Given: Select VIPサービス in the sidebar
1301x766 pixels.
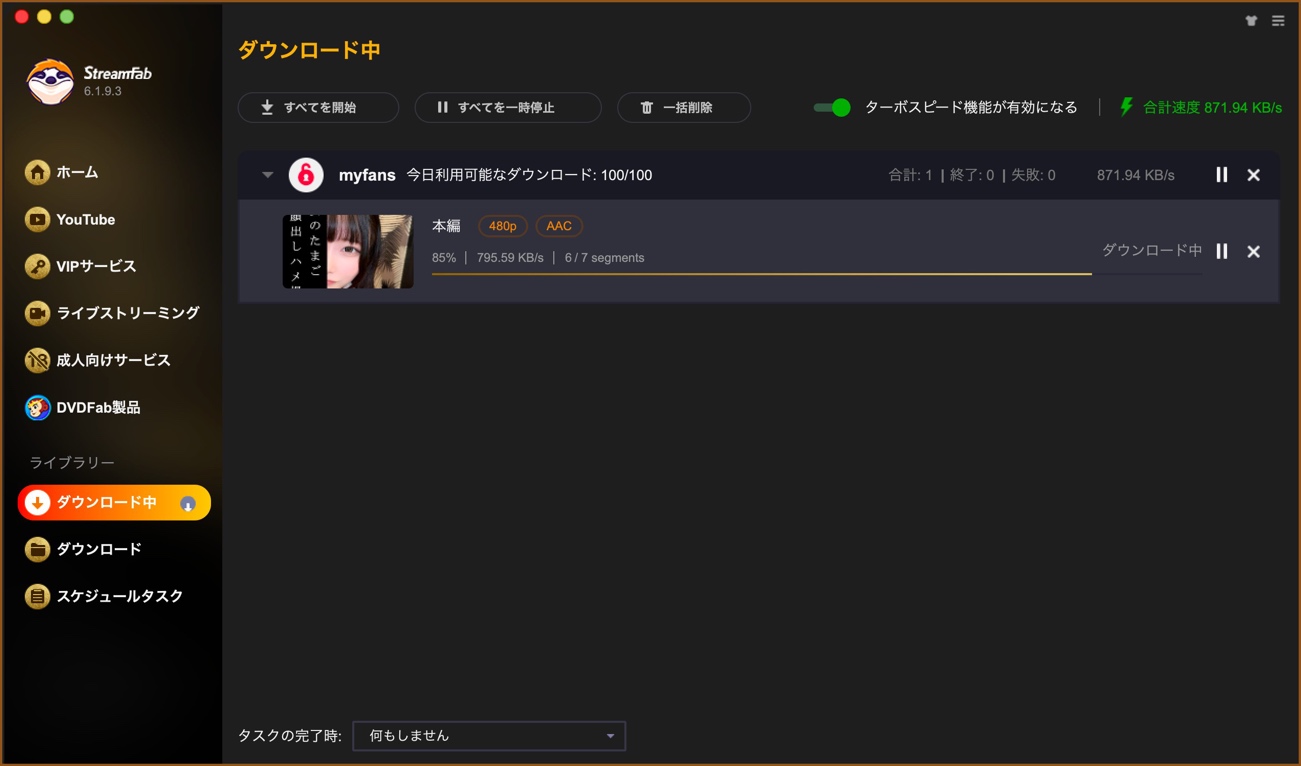Looking at the screenshot, I should (x=80, y=266).
